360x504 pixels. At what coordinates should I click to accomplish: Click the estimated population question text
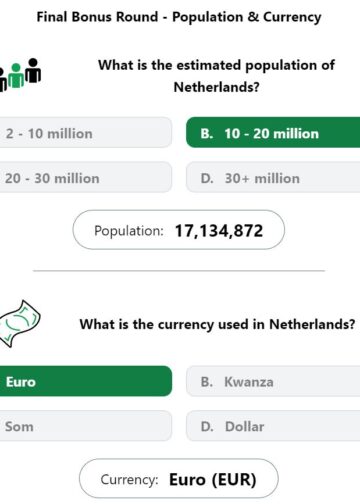click(x=216, y=76)
